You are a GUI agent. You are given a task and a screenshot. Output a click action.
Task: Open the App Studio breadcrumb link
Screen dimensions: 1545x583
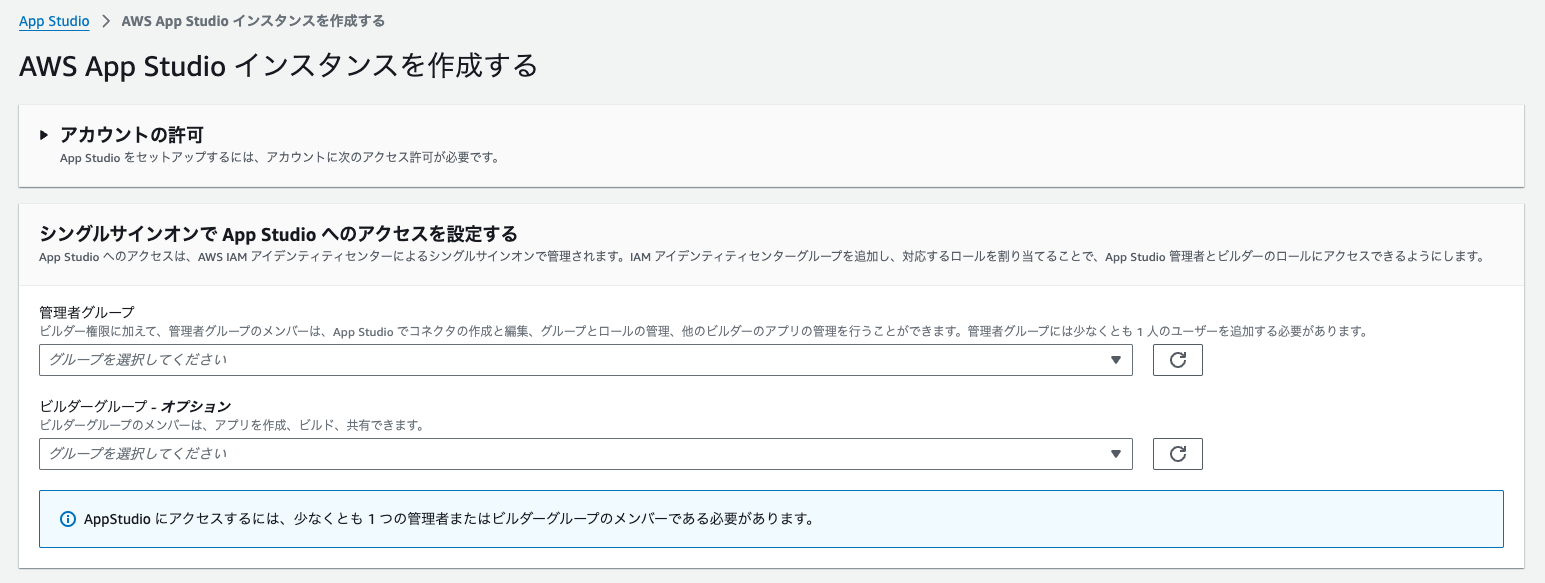[54, 20]
